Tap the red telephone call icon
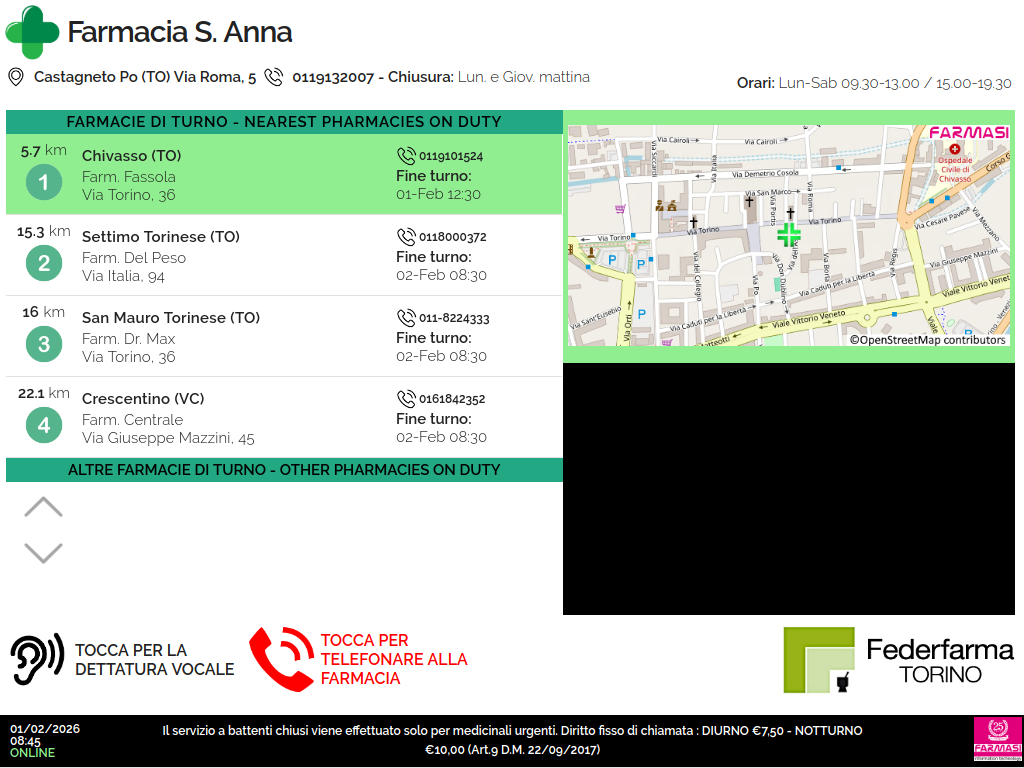Screen dimensions: 1024x768 pos(281,659)
